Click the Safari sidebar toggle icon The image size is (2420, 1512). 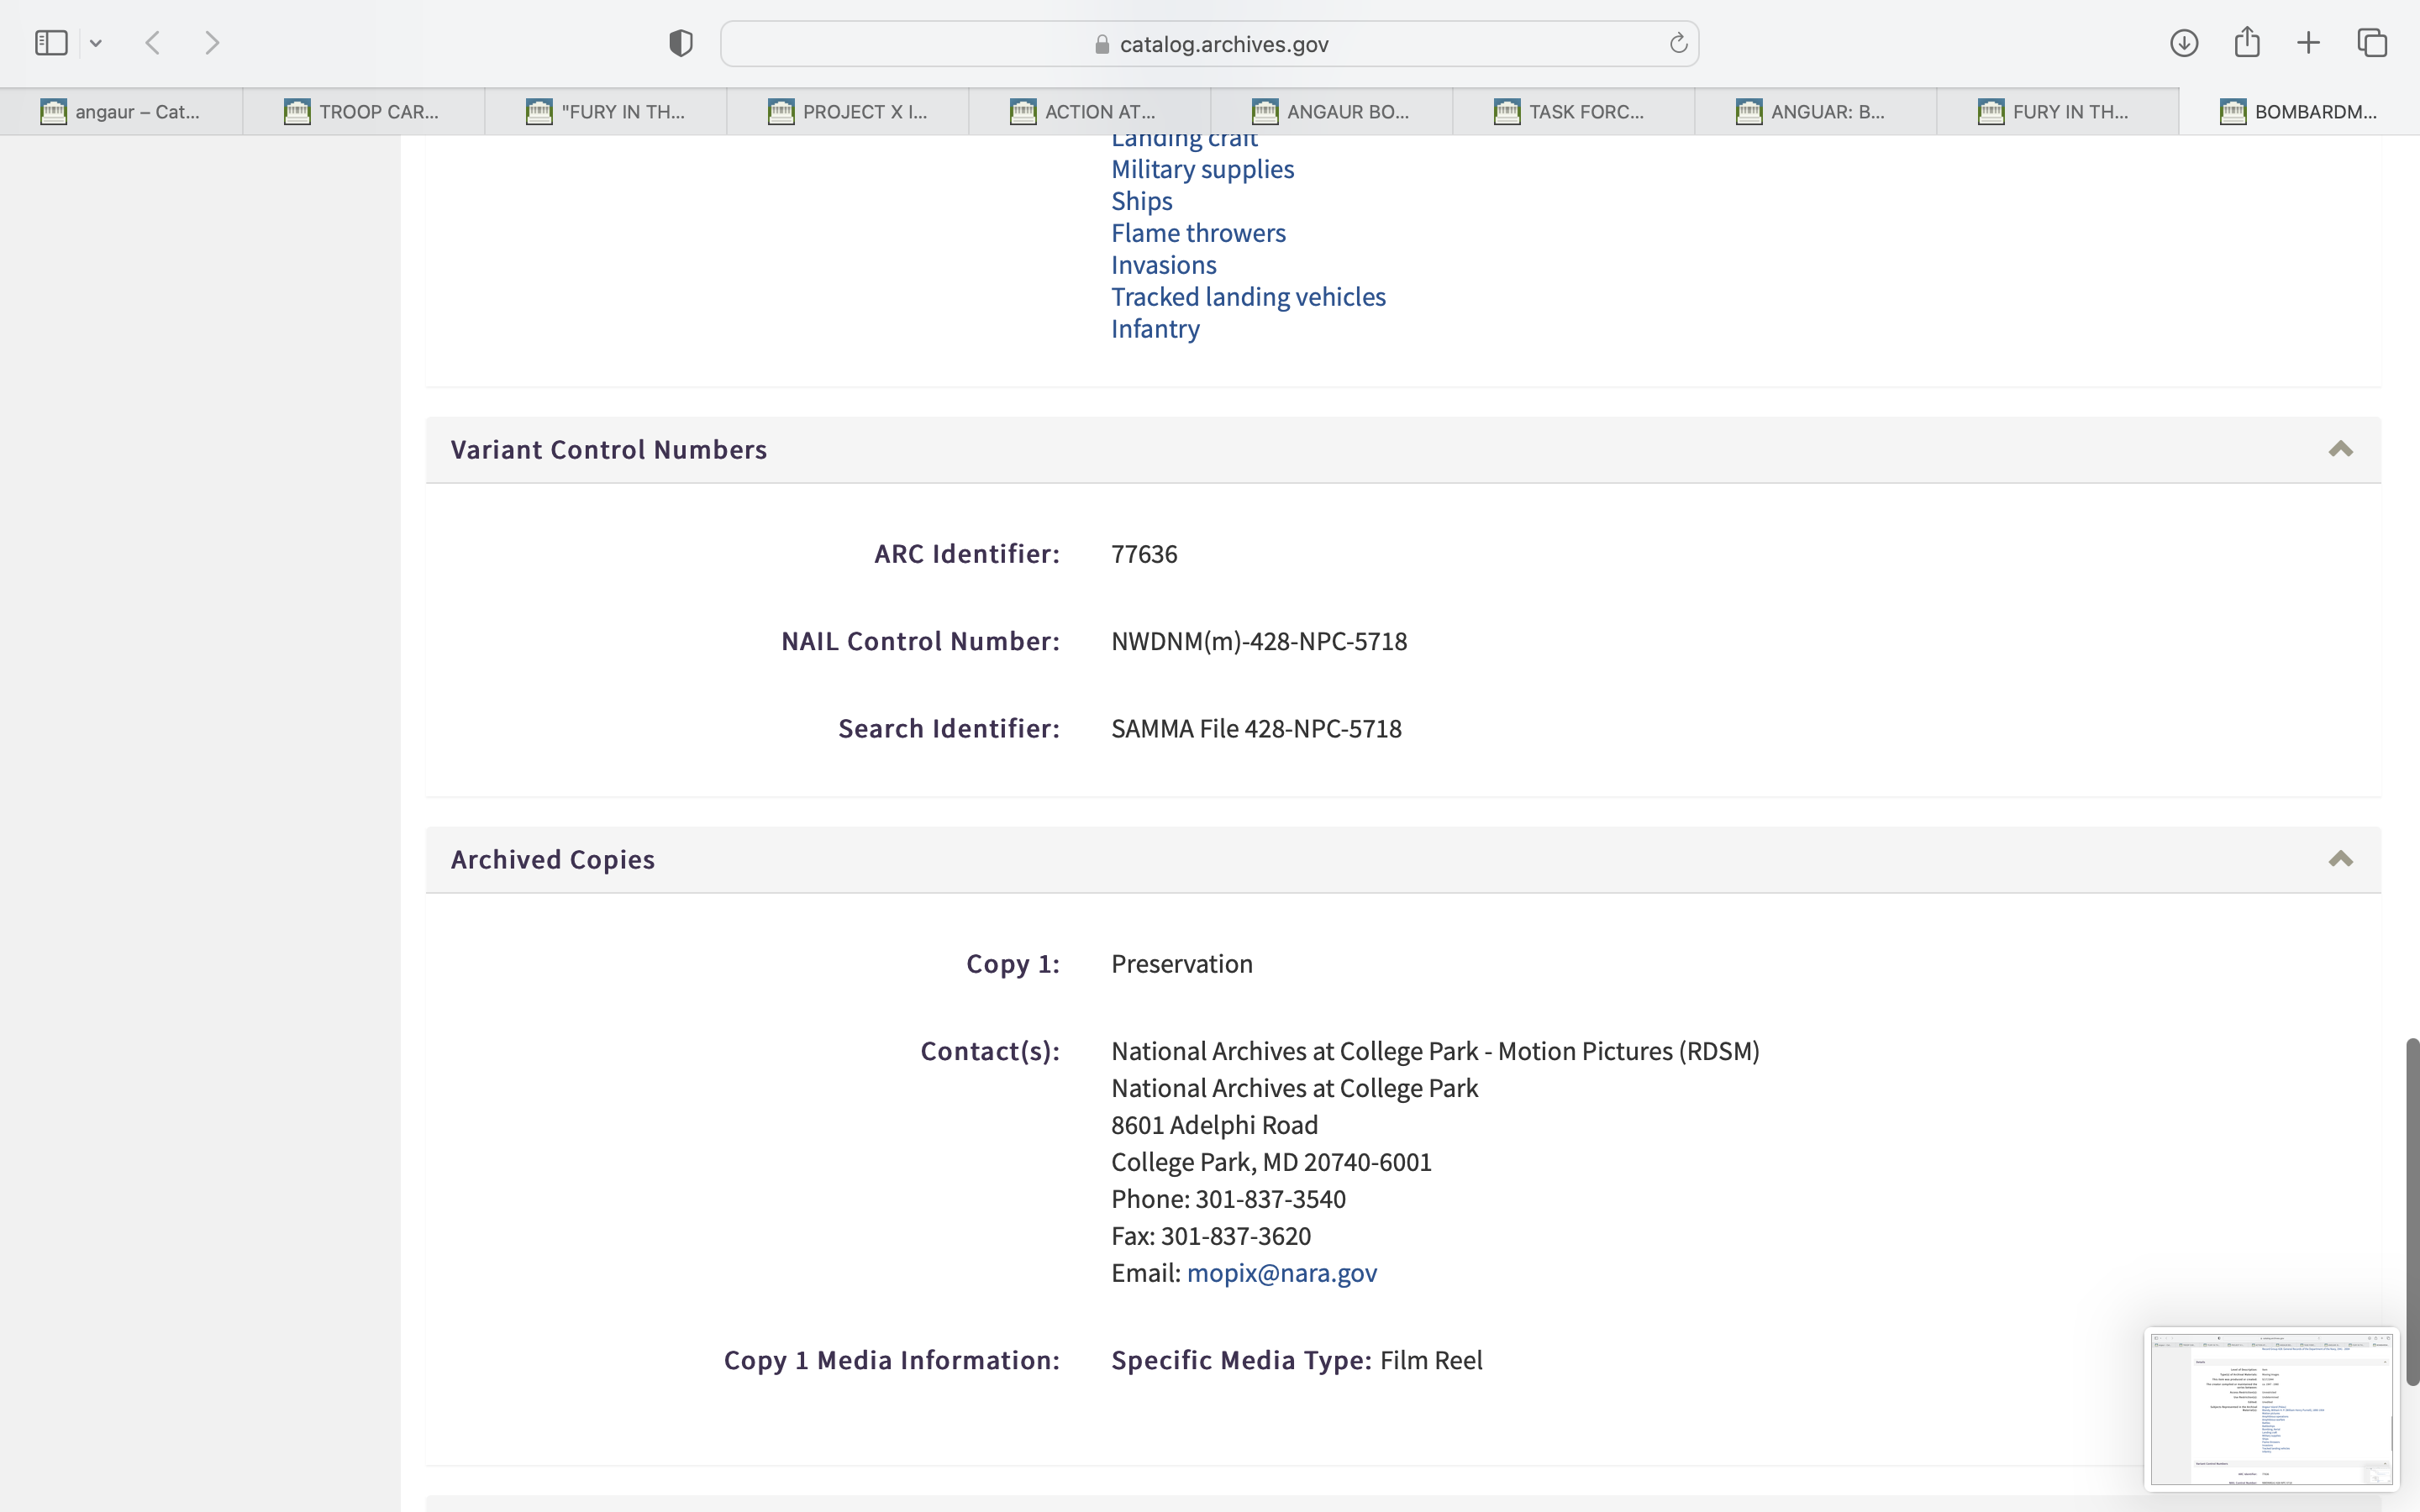point(51,43)
